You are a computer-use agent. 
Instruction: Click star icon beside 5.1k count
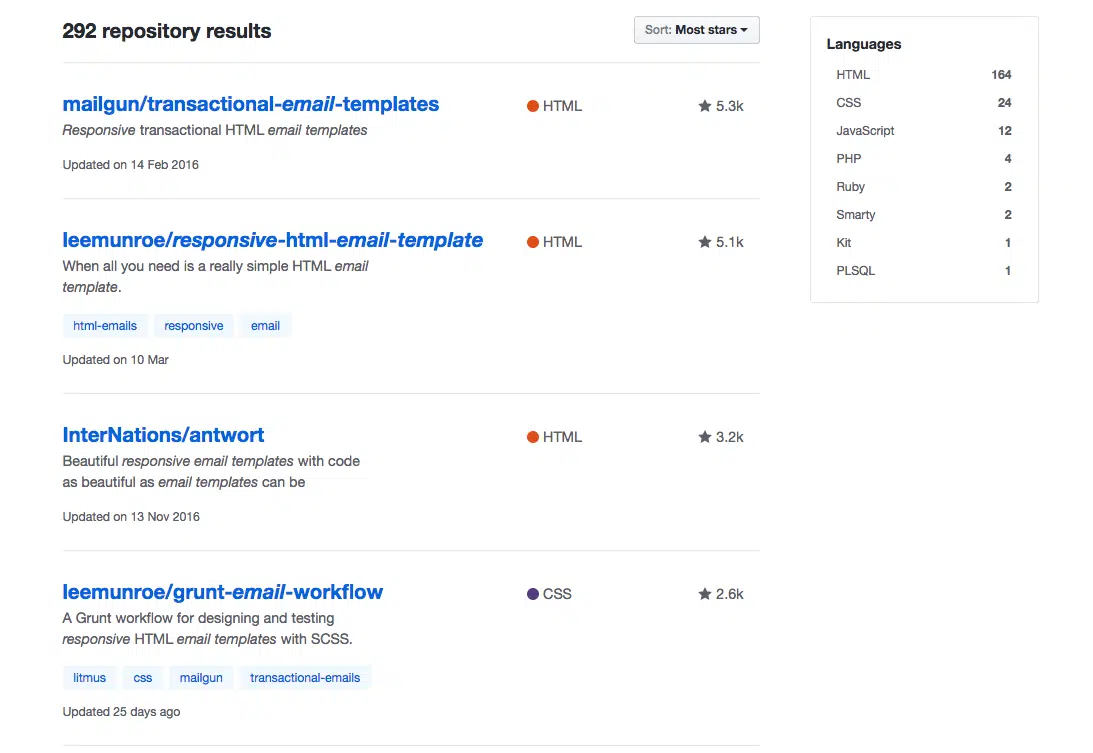click(705, 242)
